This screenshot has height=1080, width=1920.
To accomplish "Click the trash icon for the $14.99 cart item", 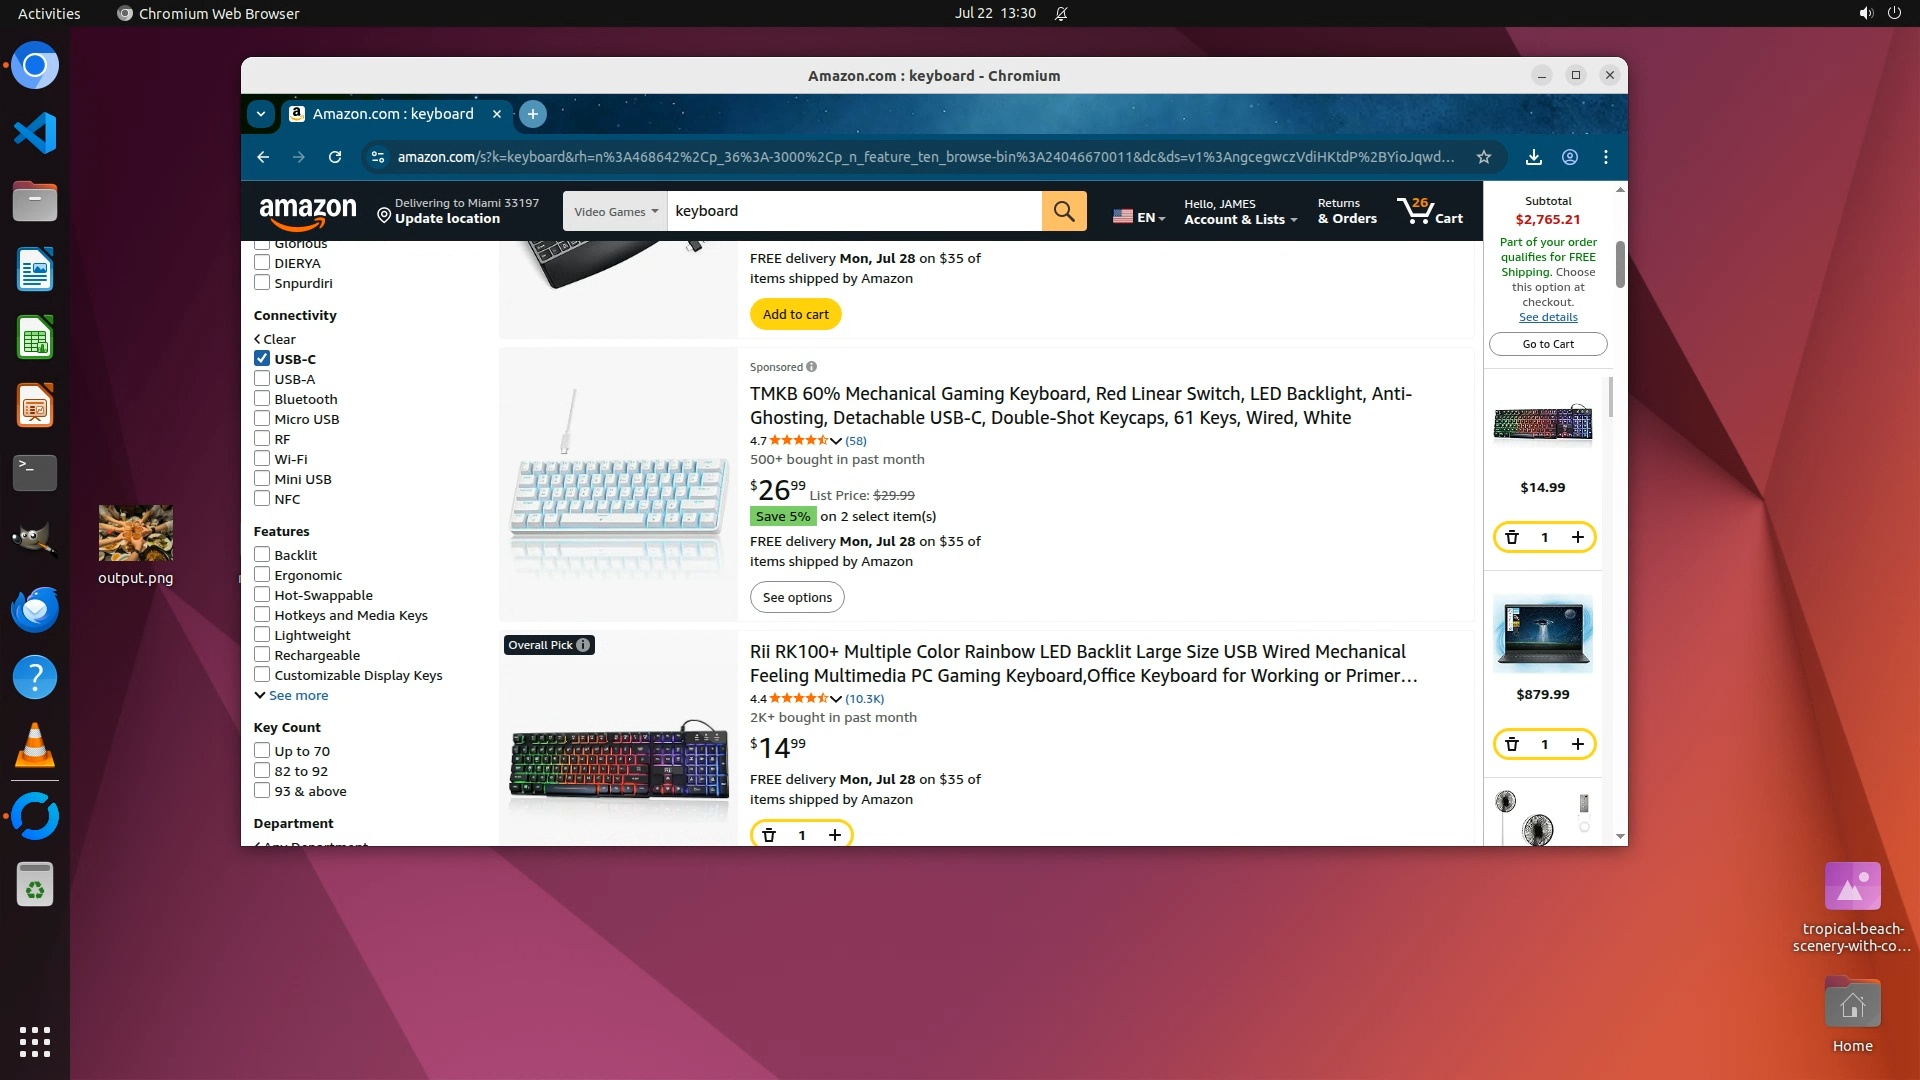I will click(x=1512, y=537).
